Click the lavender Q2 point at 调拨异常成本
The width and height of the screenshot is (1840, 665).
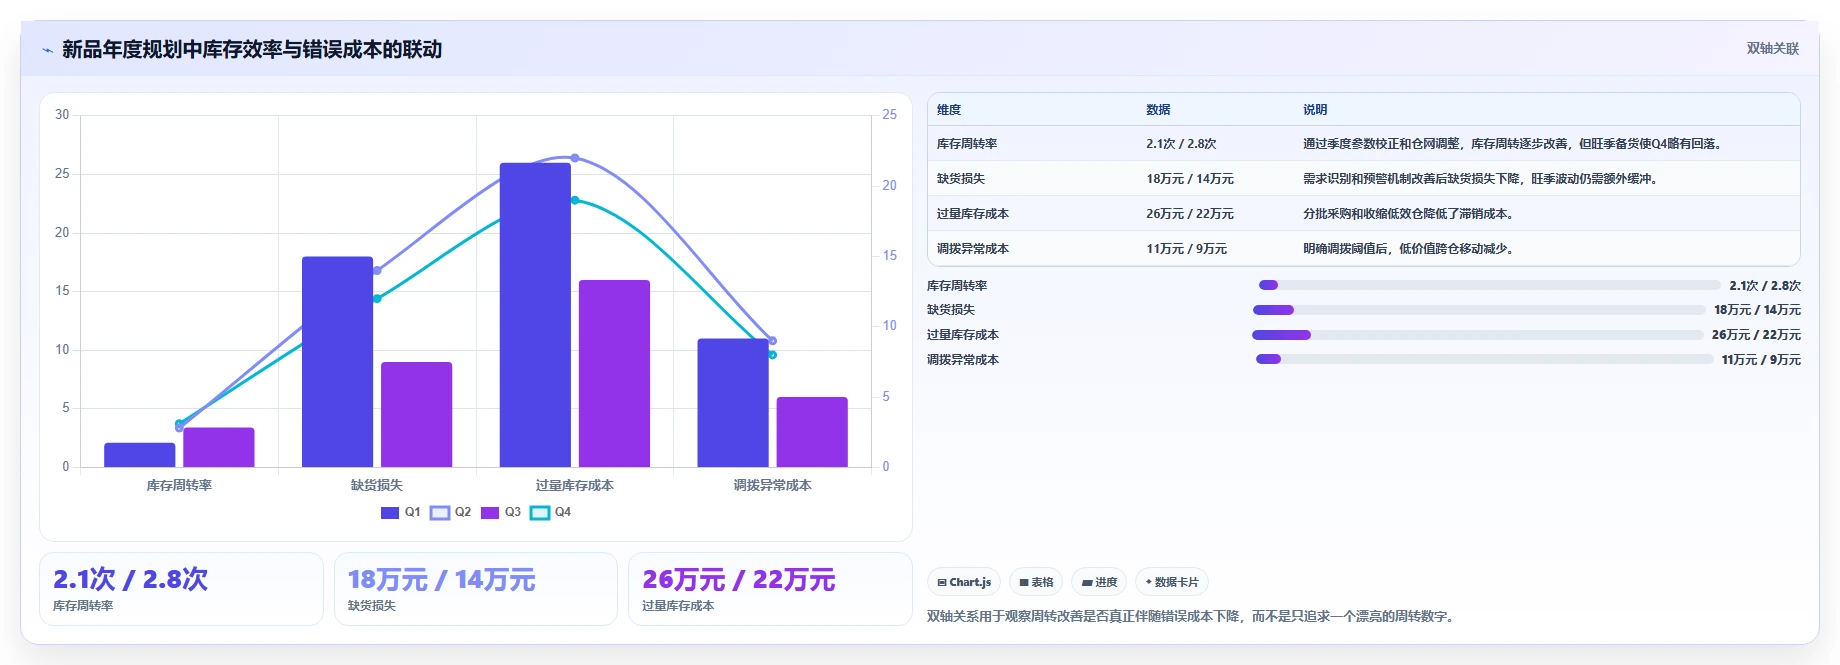click(x=772, y=341)
